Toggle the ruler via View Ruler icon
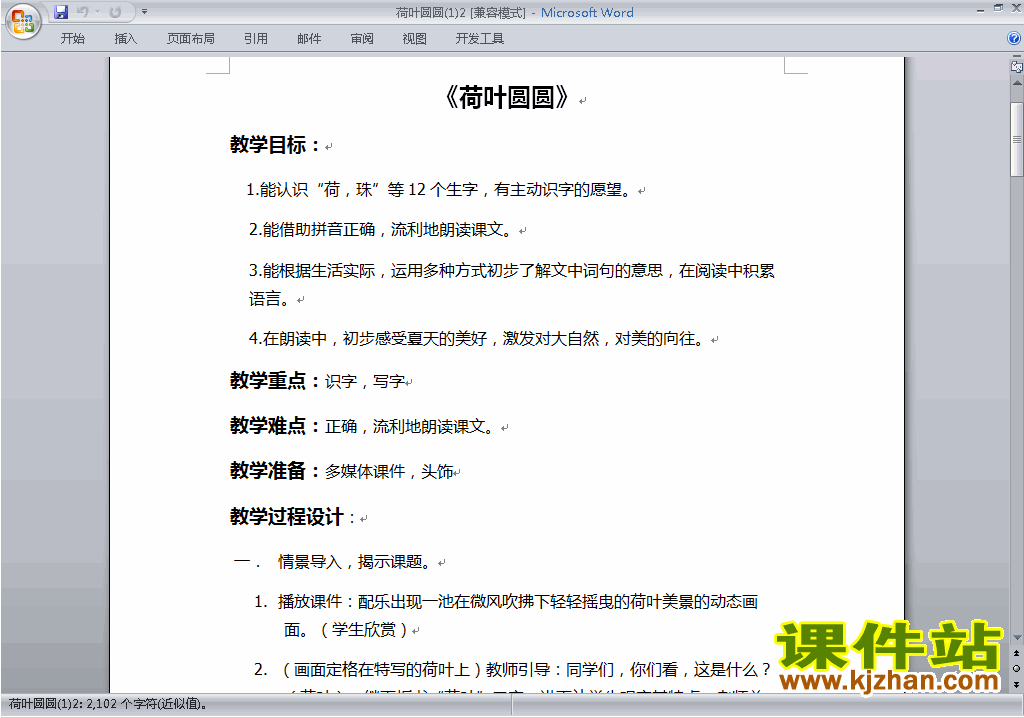Image resolution: width=1024 pixels, height=718 pixels. 1017,66
